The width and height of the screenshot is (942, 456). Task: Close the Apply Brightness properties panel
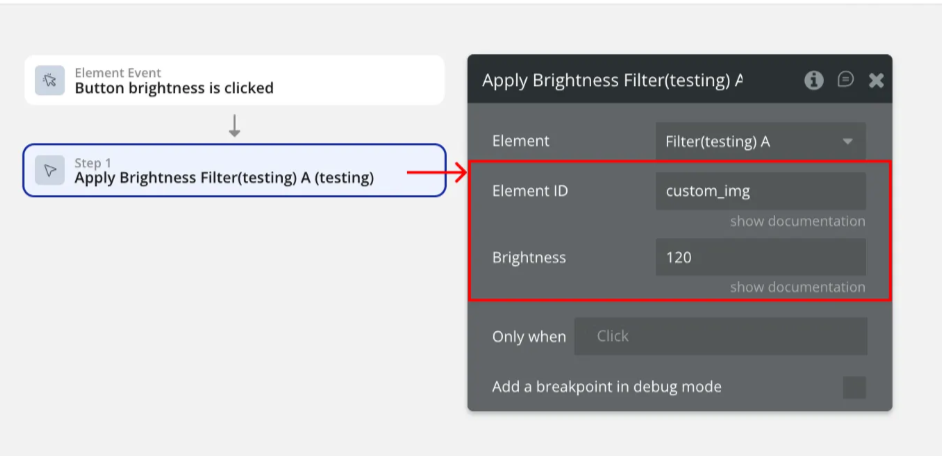click(876, 80)
